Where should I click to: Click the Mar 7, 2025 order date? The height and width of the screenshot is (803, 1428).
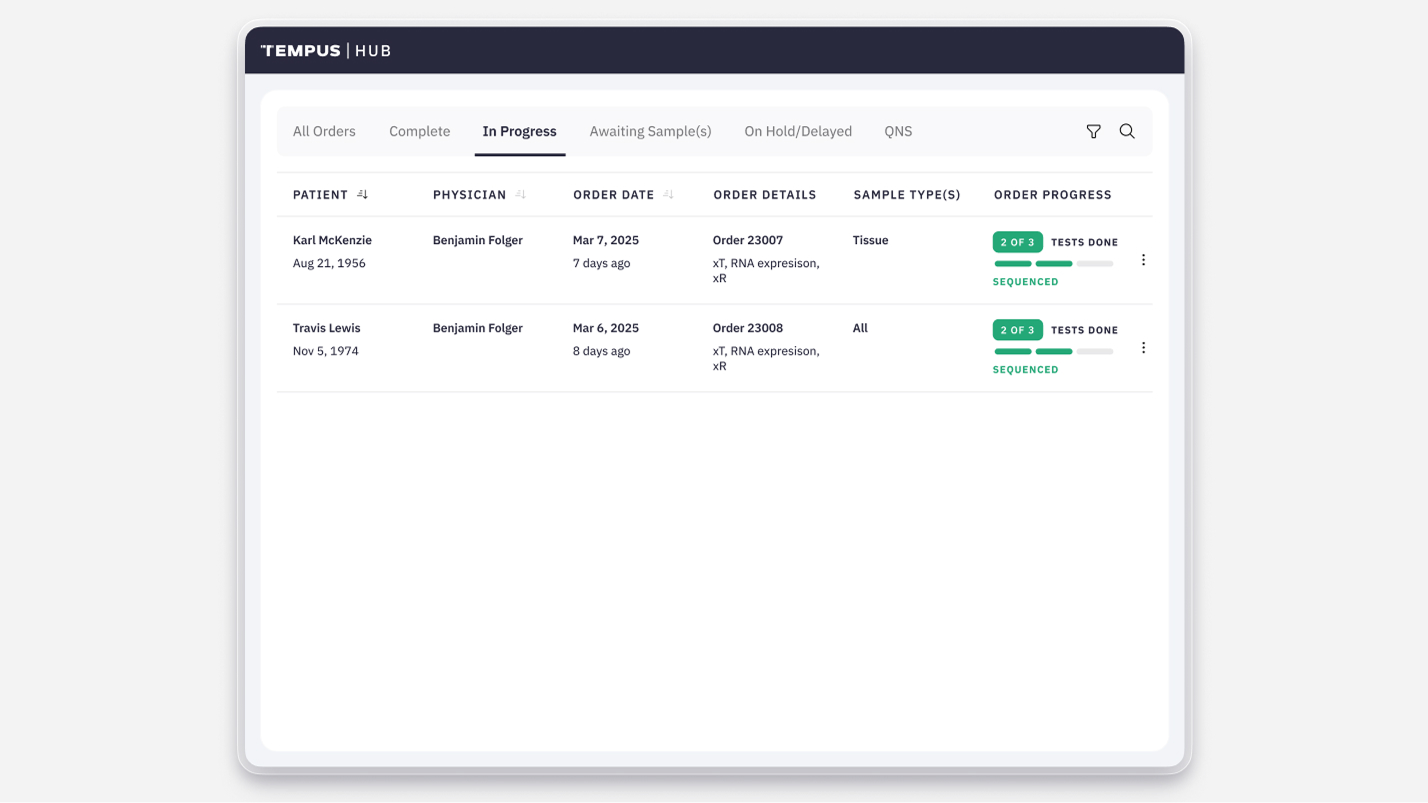[606, 240]
